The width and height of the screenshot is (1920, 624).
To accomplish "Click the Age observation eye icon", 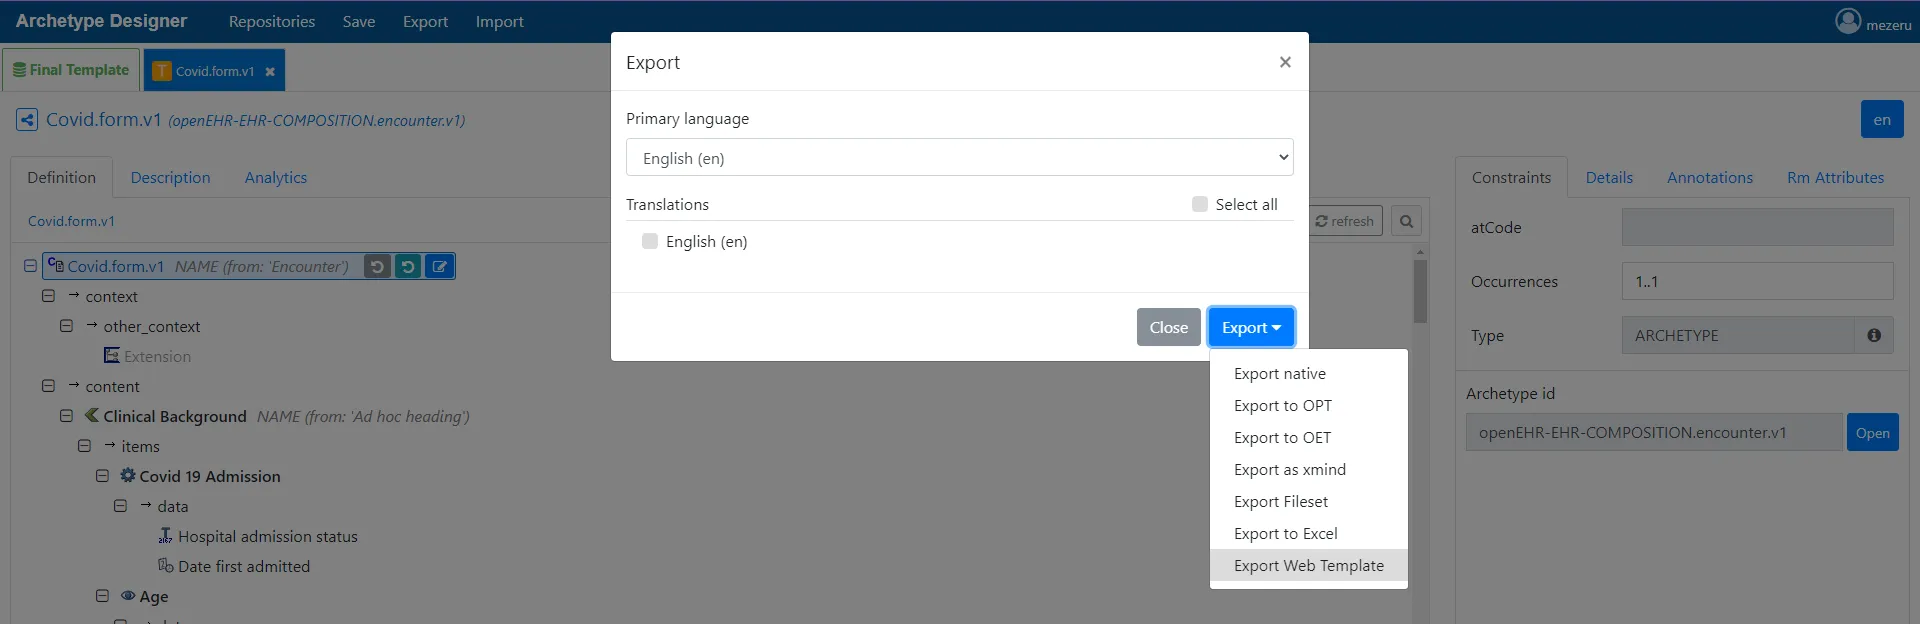I will [128, 596].
